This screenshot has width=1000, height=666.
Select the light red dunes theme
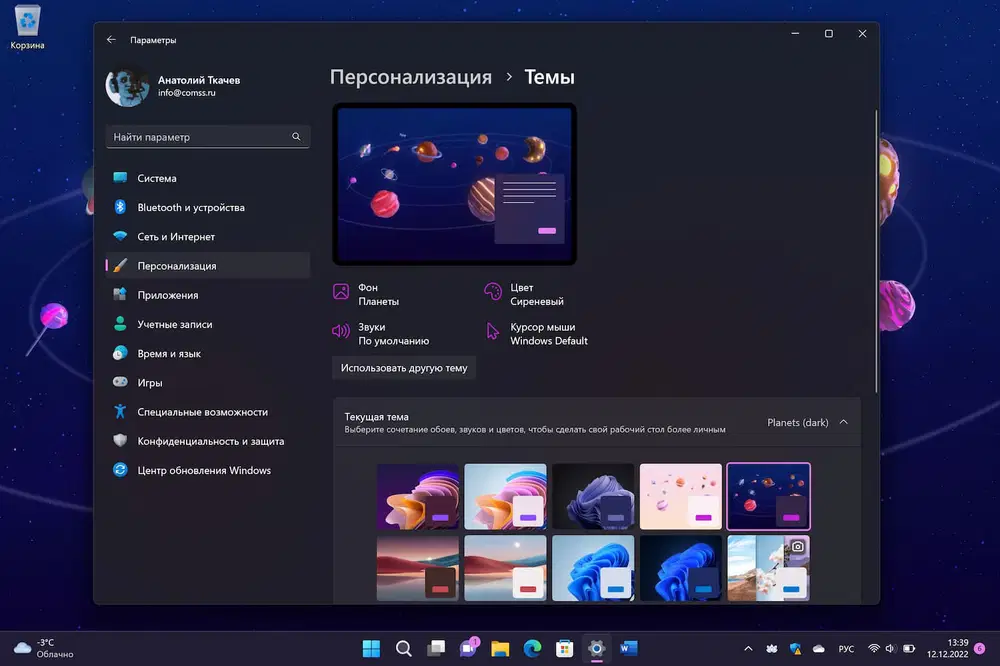[x=505, y=568]
